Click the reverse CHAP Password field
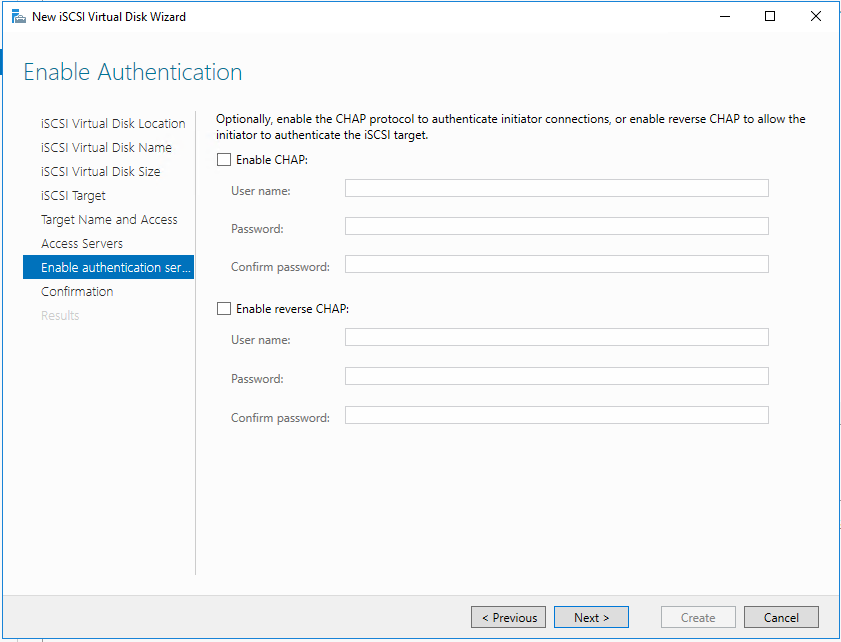The height and width of the screenshot is (642, 841). tap(557, 376)
